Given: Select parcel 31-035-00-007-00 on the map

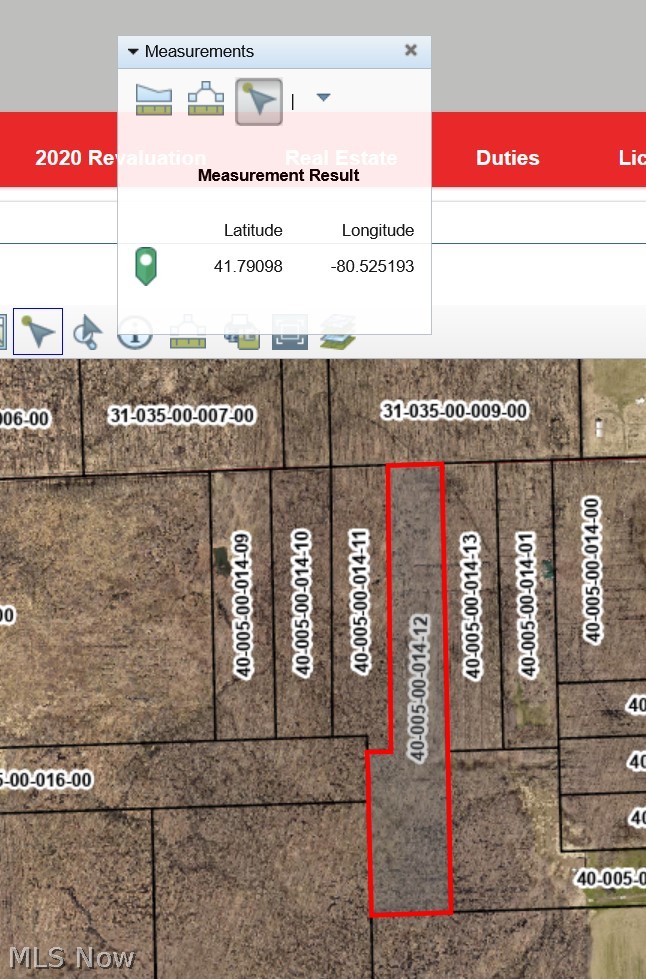Looking at the screenshot, I should tap(181, 415).
